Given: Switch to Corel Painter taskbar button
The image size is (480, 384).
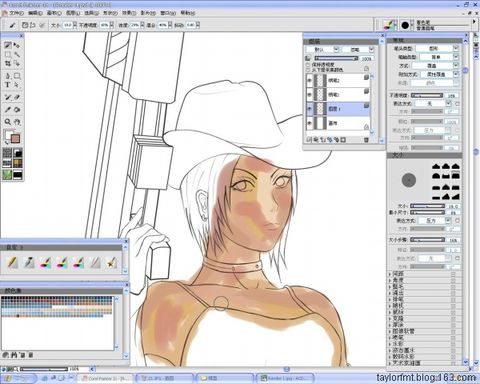Looking at the screenshot, I should (106, 378).
